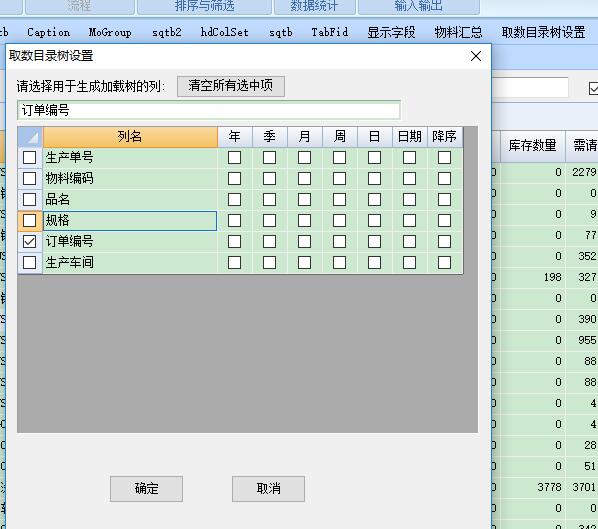Toggle 降序 checkbox for 生产单号

click(444, 158)
